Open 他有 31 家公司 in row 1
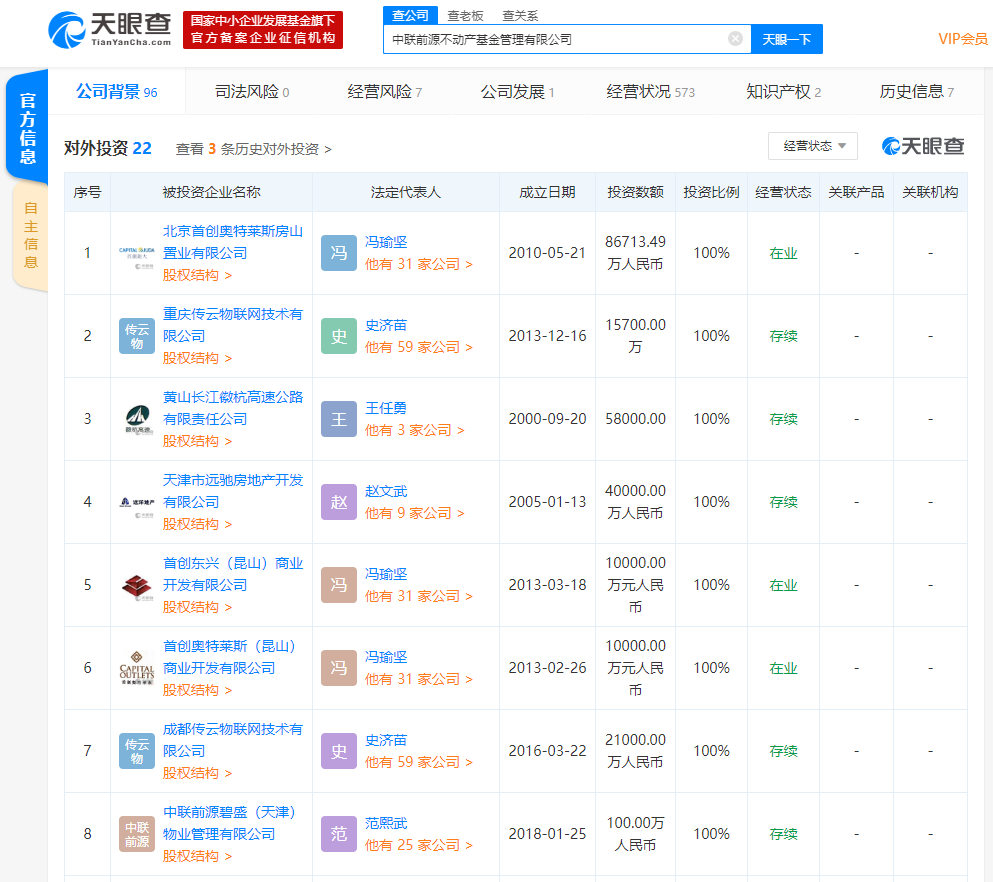Viewport: 993px width, 882px height. [419, 264]
